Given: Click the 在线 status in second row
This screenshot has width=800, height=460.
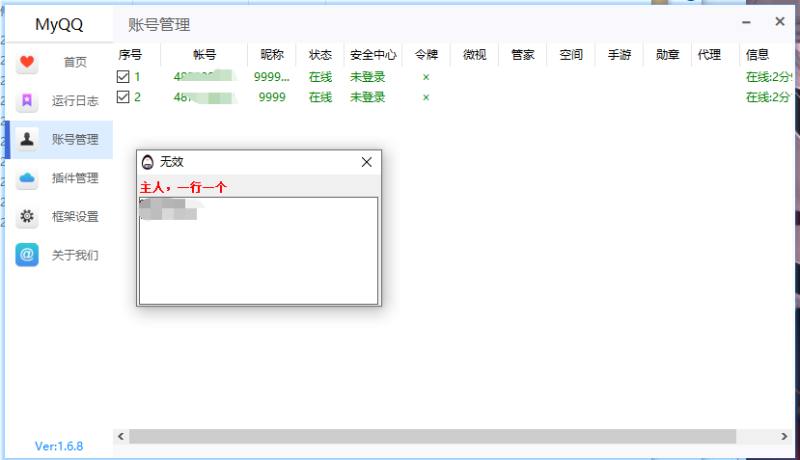Looking at the screenshot, I should (x=320, y=97).
